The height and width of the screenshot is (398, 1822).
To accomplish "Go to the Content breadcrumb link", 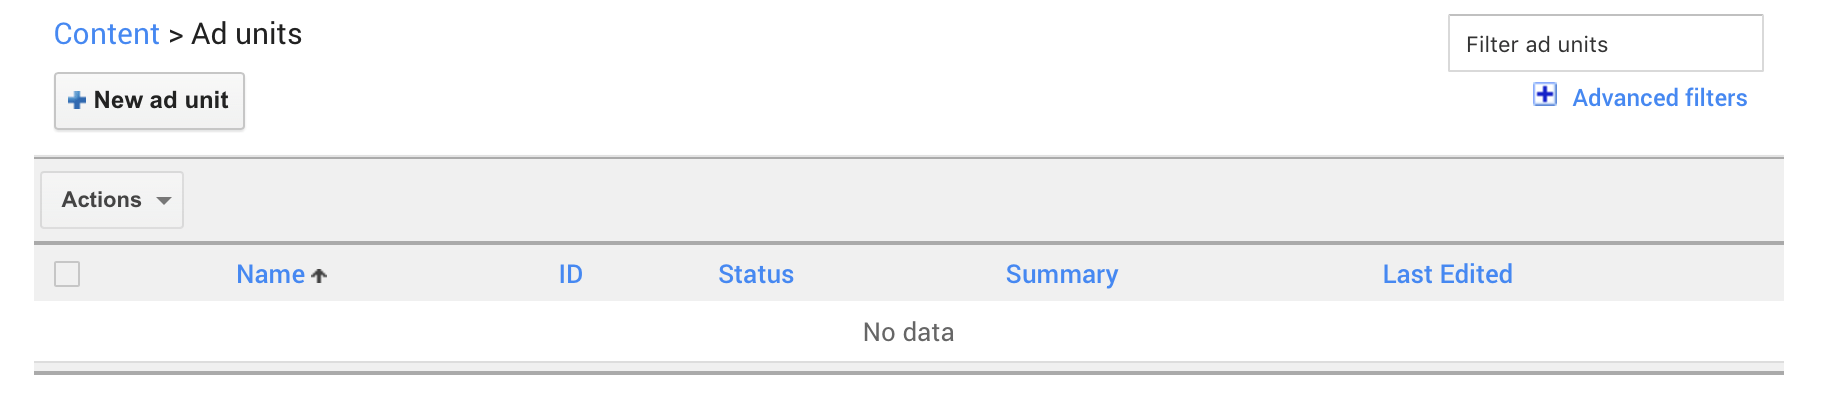I will tap(106, 34).
